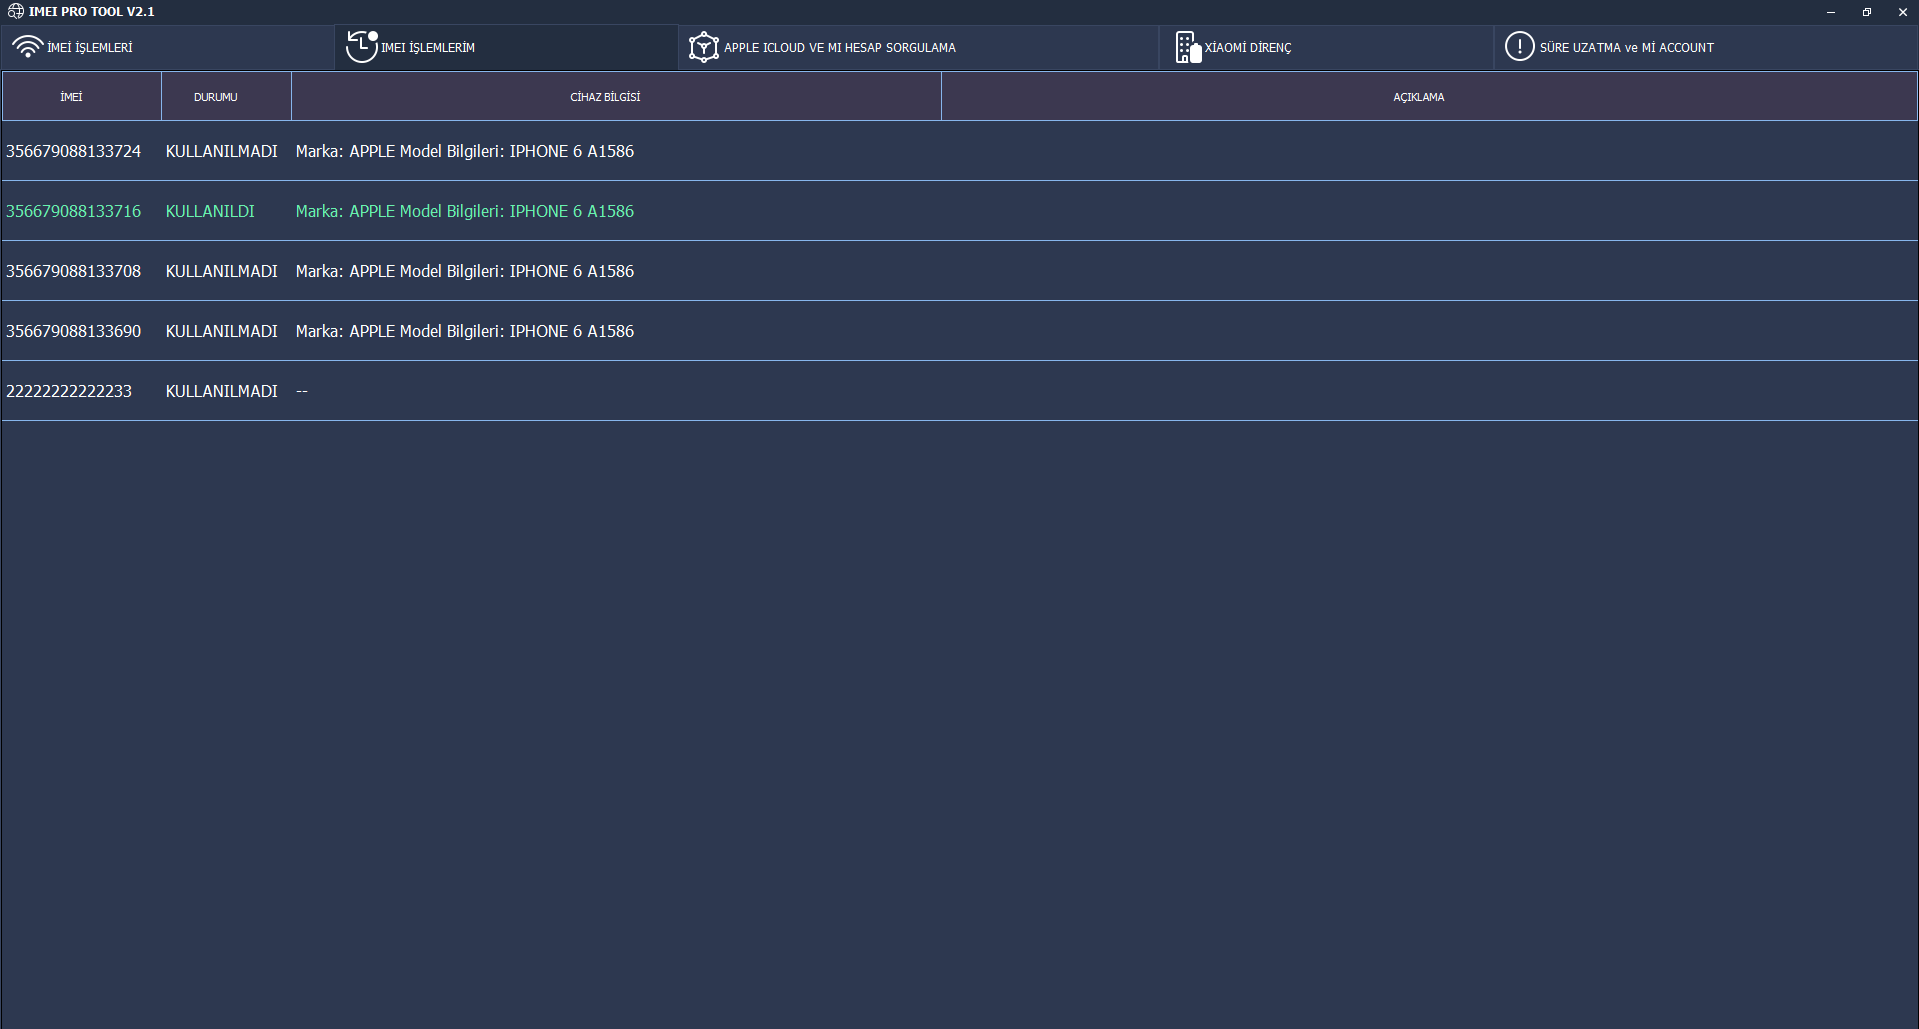Go to the XİAOMİ DİRENÇ tab
The image size is (1919, 1029).
(x=1327, y=47)
